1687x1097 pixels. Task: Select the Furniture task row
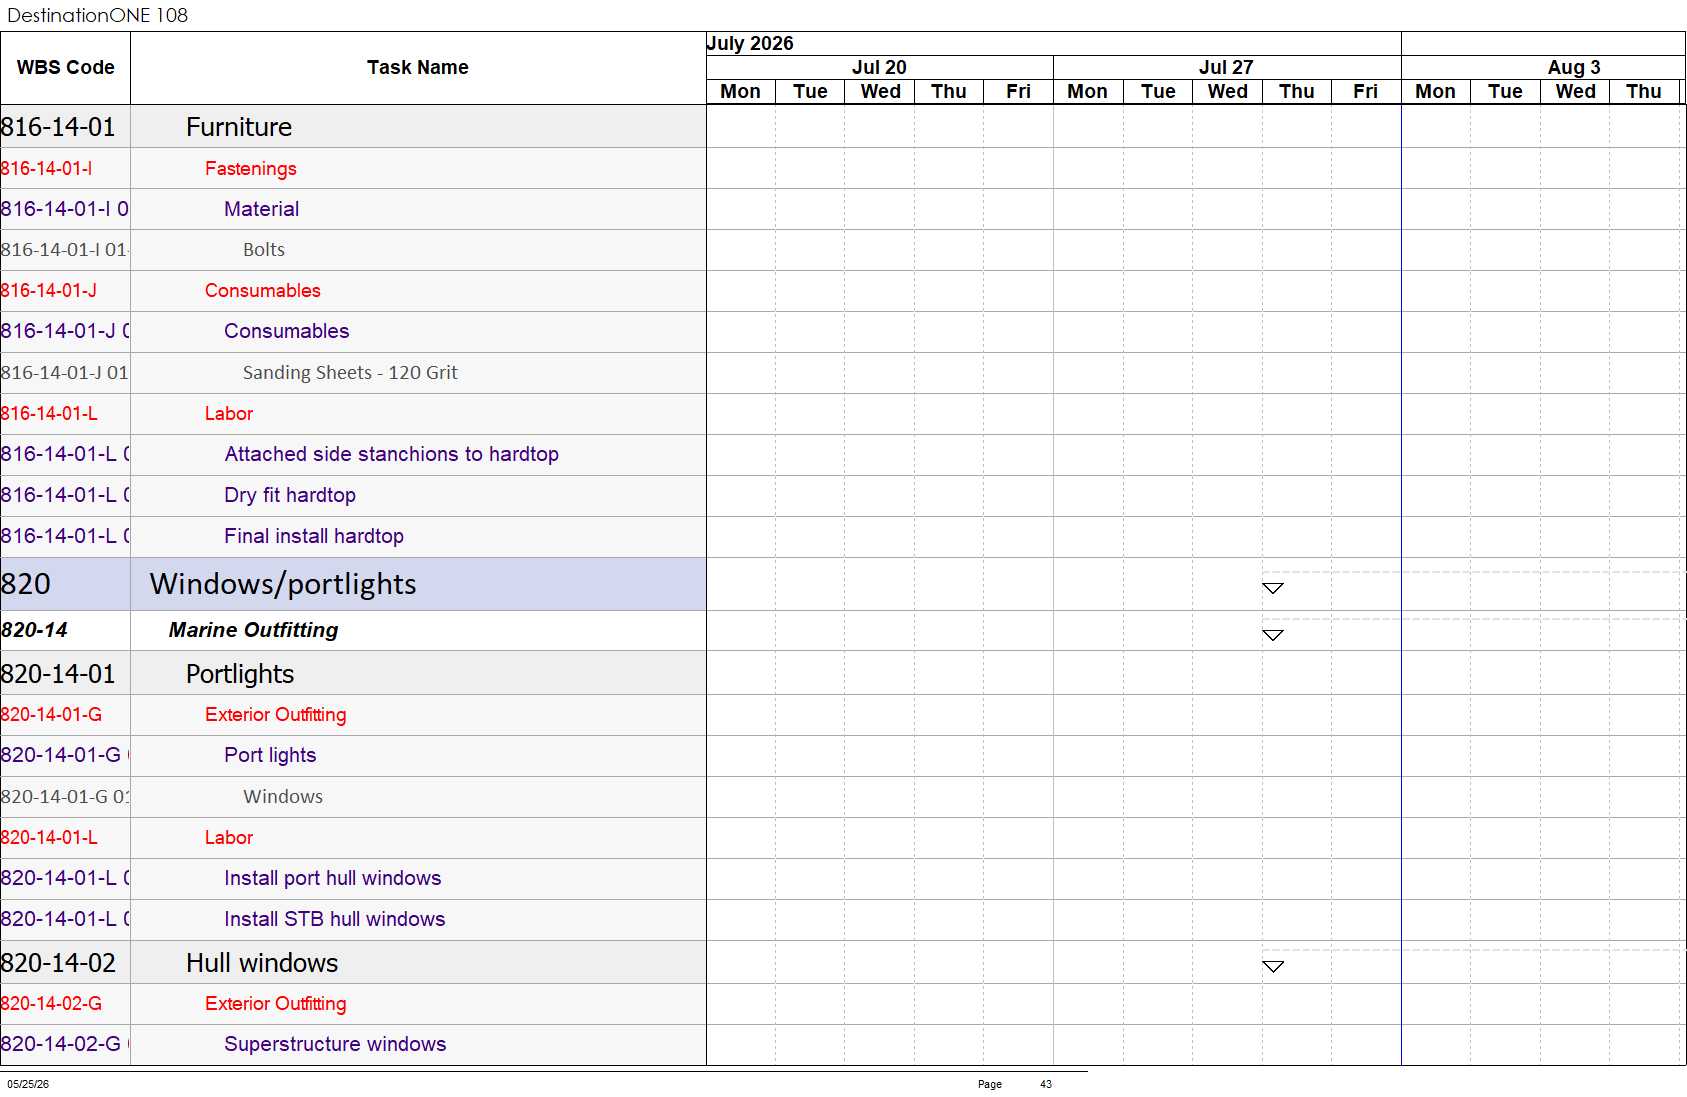tap(353, 127)
